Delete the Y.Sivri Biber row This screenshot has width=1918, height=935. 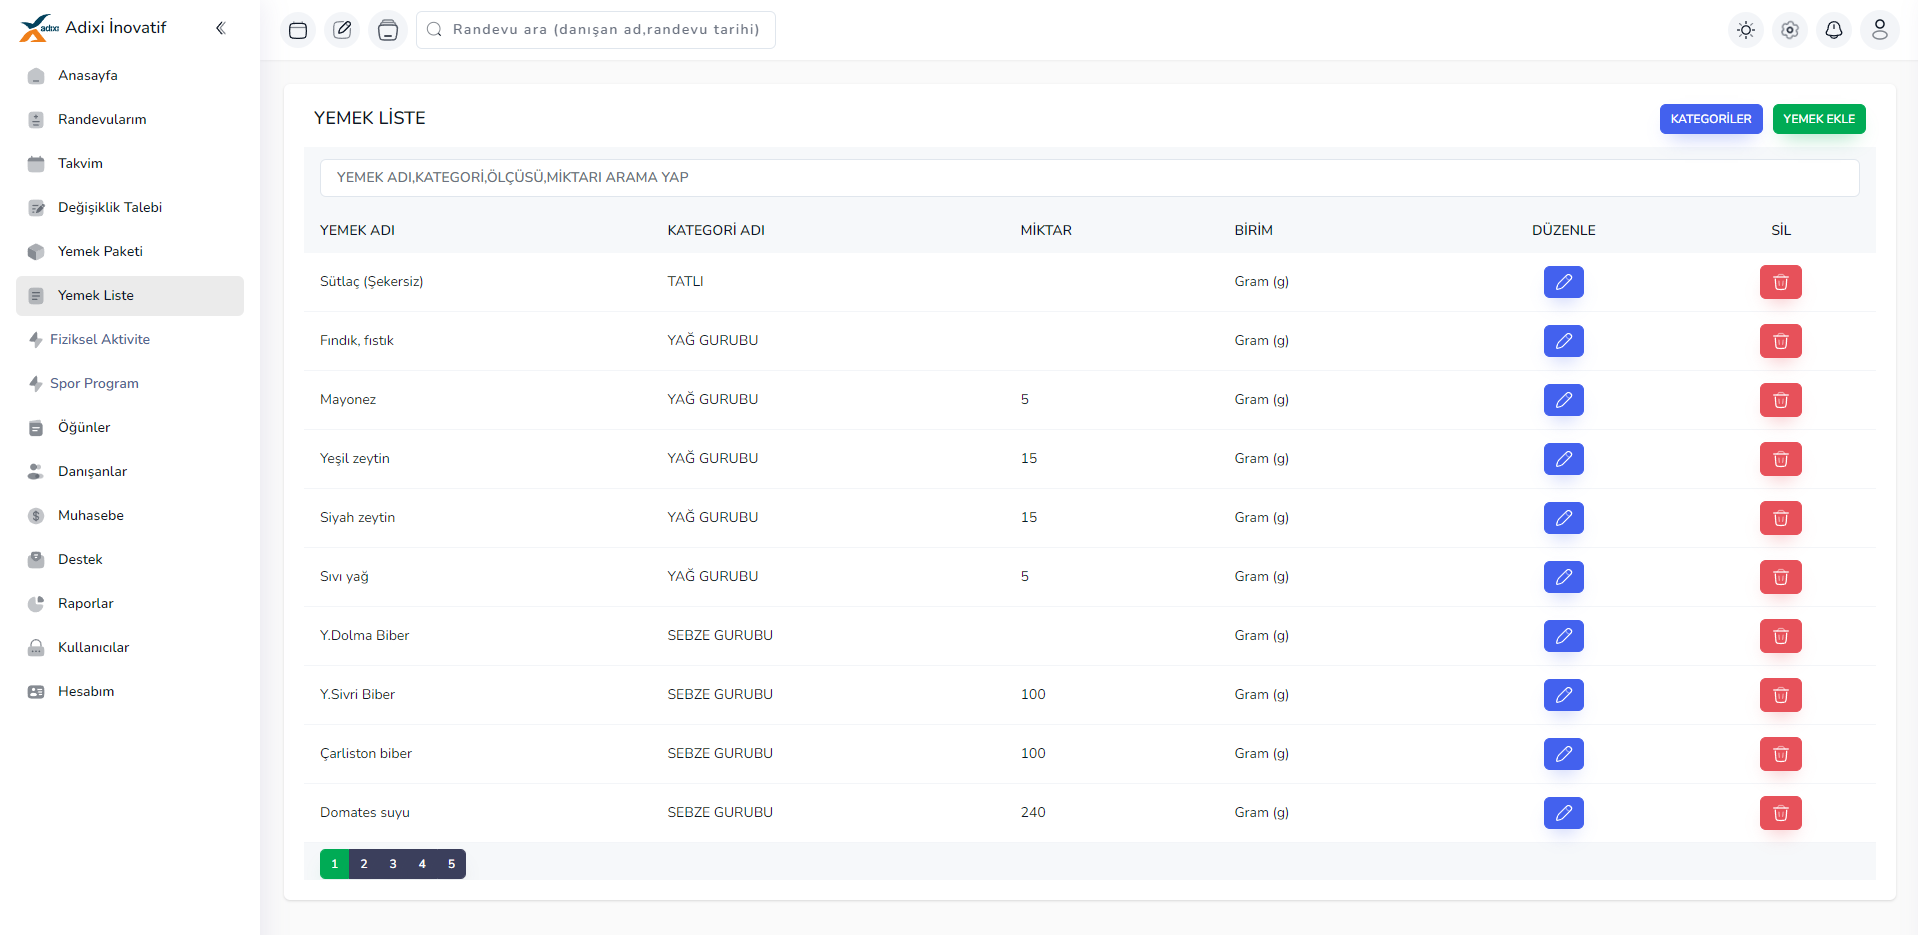point(1781,695)
